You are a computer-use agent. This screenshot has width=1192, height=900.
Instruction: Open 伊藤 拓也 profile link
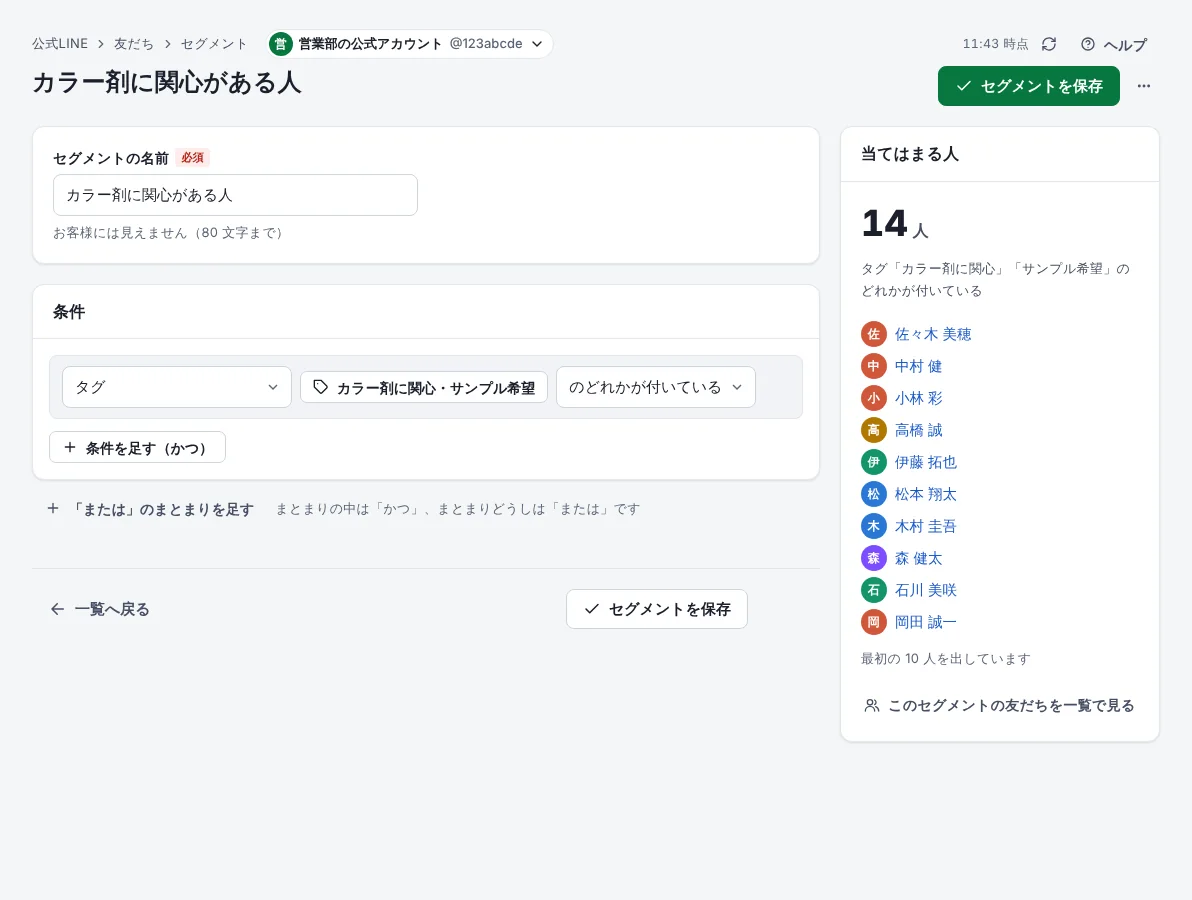[x=925, y=461]
